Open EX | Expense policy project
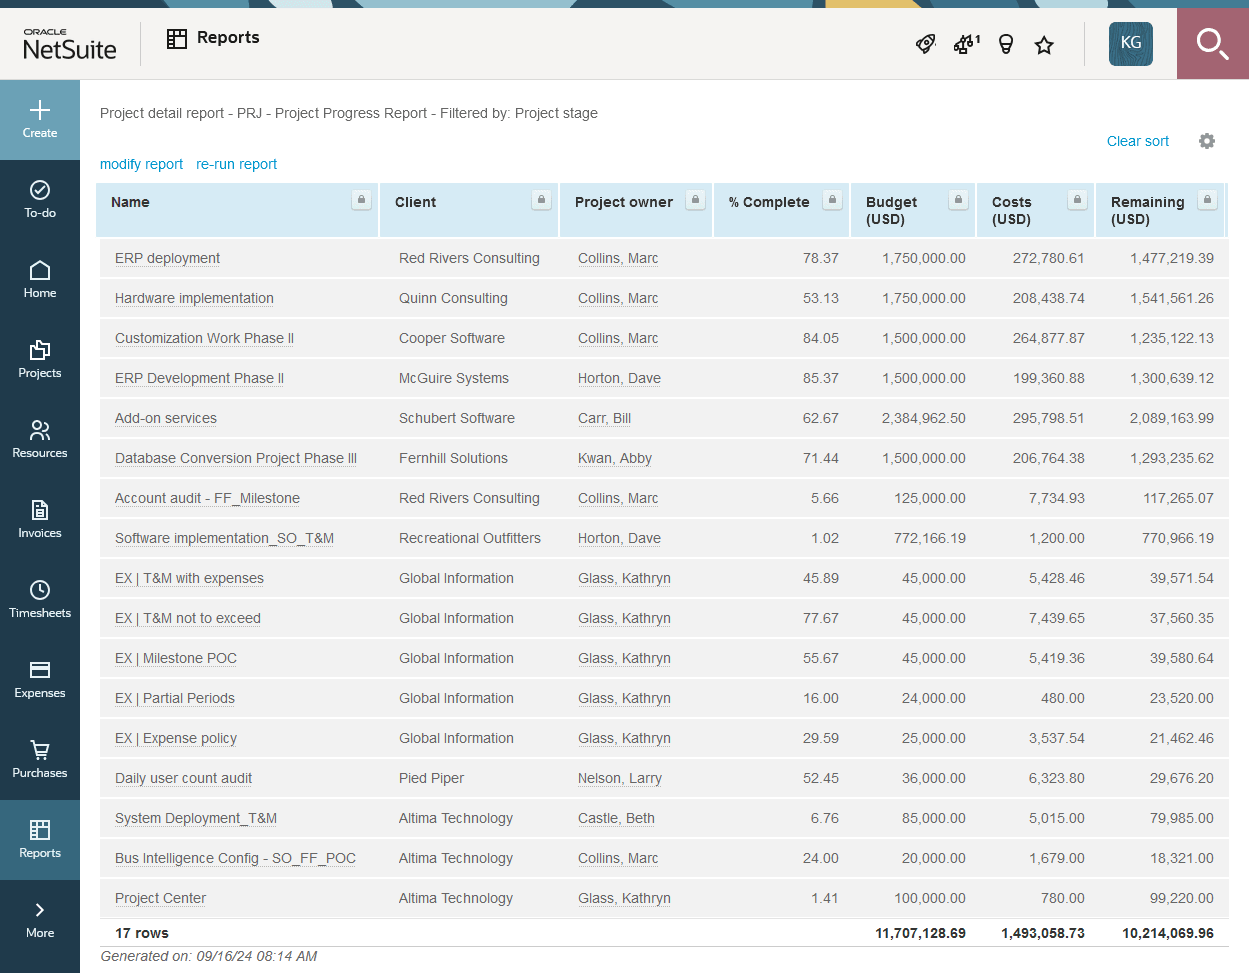Image resolution: width=1249 pixels, height=973 pixels. point(176,738)
